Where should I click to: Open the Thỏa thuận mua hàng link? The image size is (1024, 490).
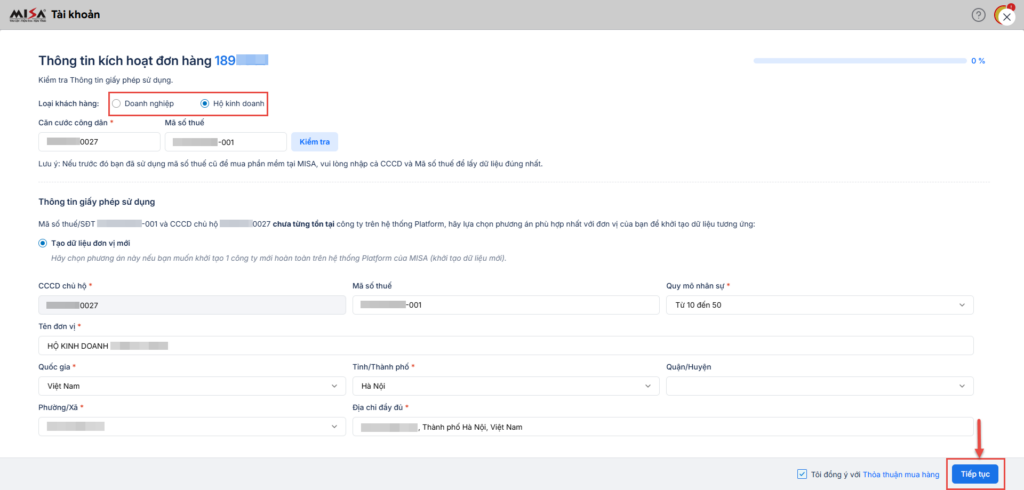[x=901, y=474]
